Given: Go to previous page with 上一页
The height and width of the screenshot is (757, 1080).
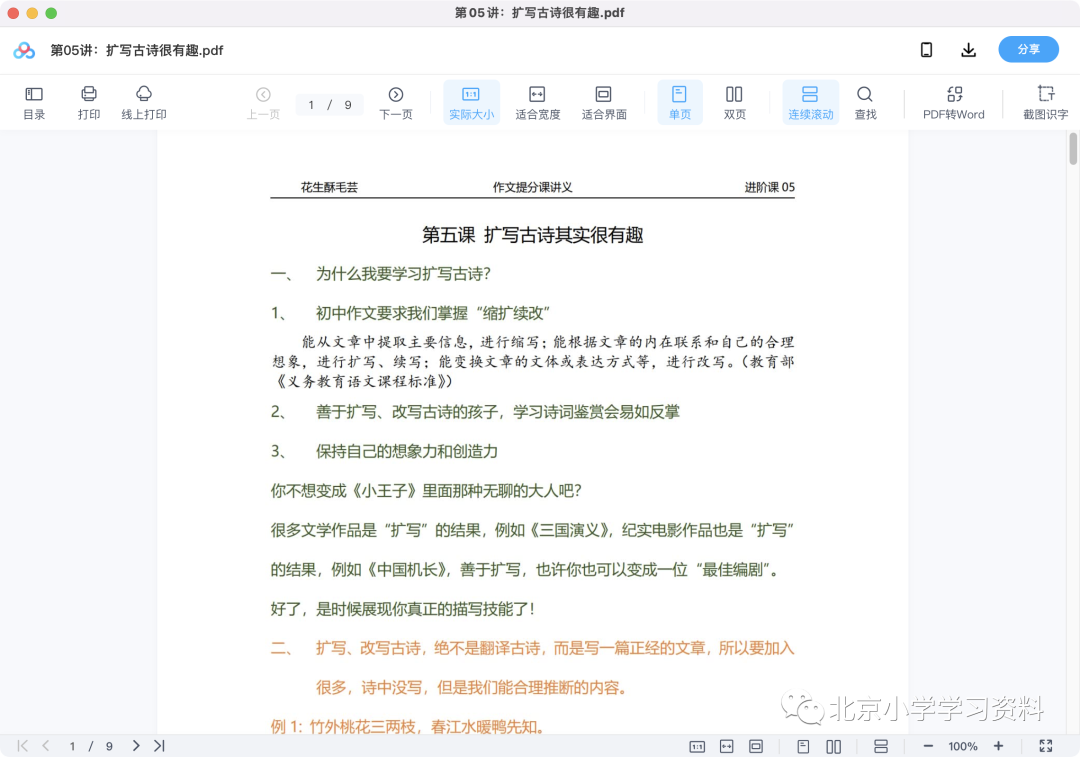Looking at the screenshot, I should [263, 103].
